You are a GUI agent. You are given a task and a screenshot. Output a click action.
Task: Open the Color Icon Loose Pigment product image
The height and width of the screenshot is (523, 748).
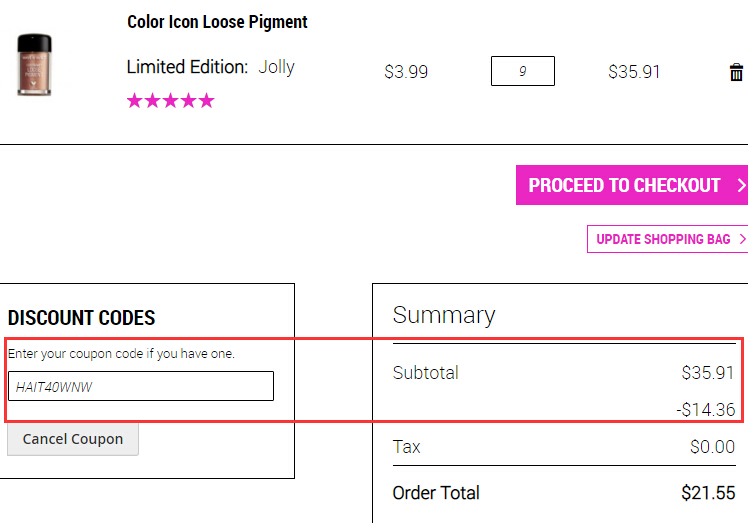[34, 64]
